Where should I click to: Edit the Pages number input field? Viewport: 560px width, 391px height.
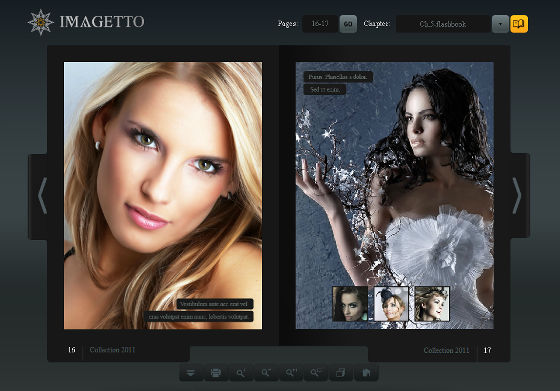(x=320, y=24)
